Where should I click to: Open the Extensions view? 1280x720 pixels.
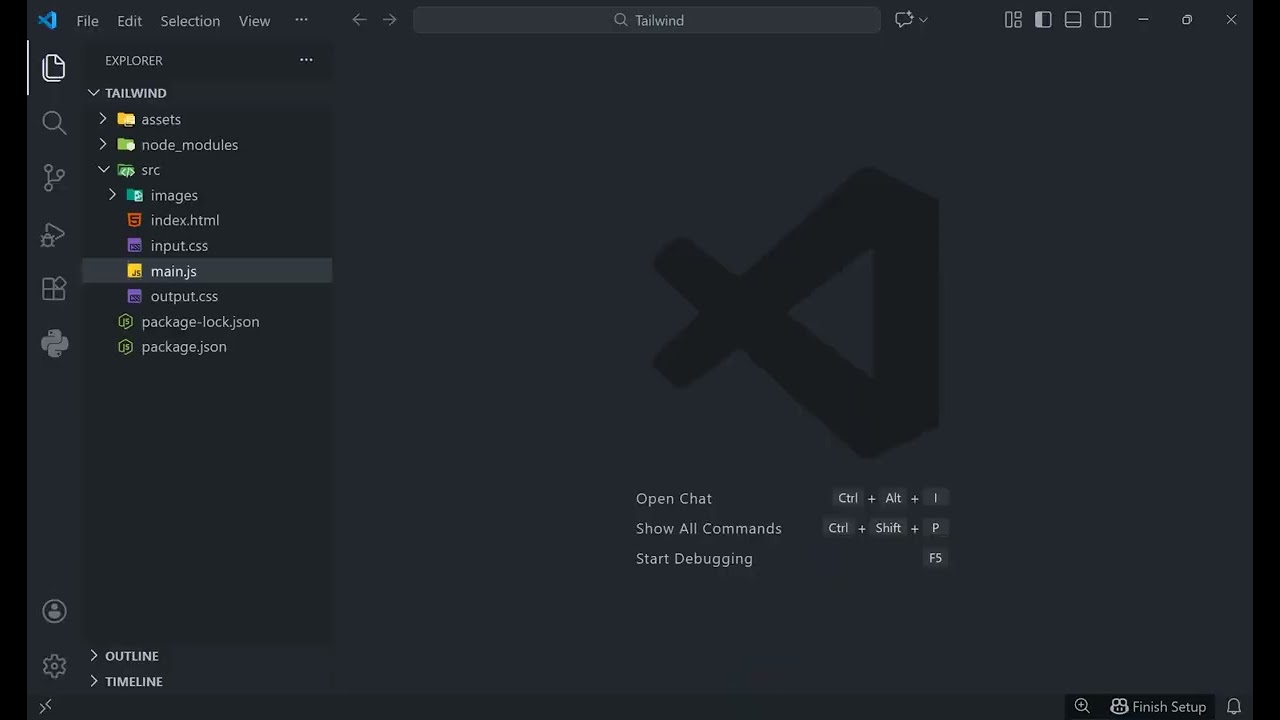pos(54,289)
